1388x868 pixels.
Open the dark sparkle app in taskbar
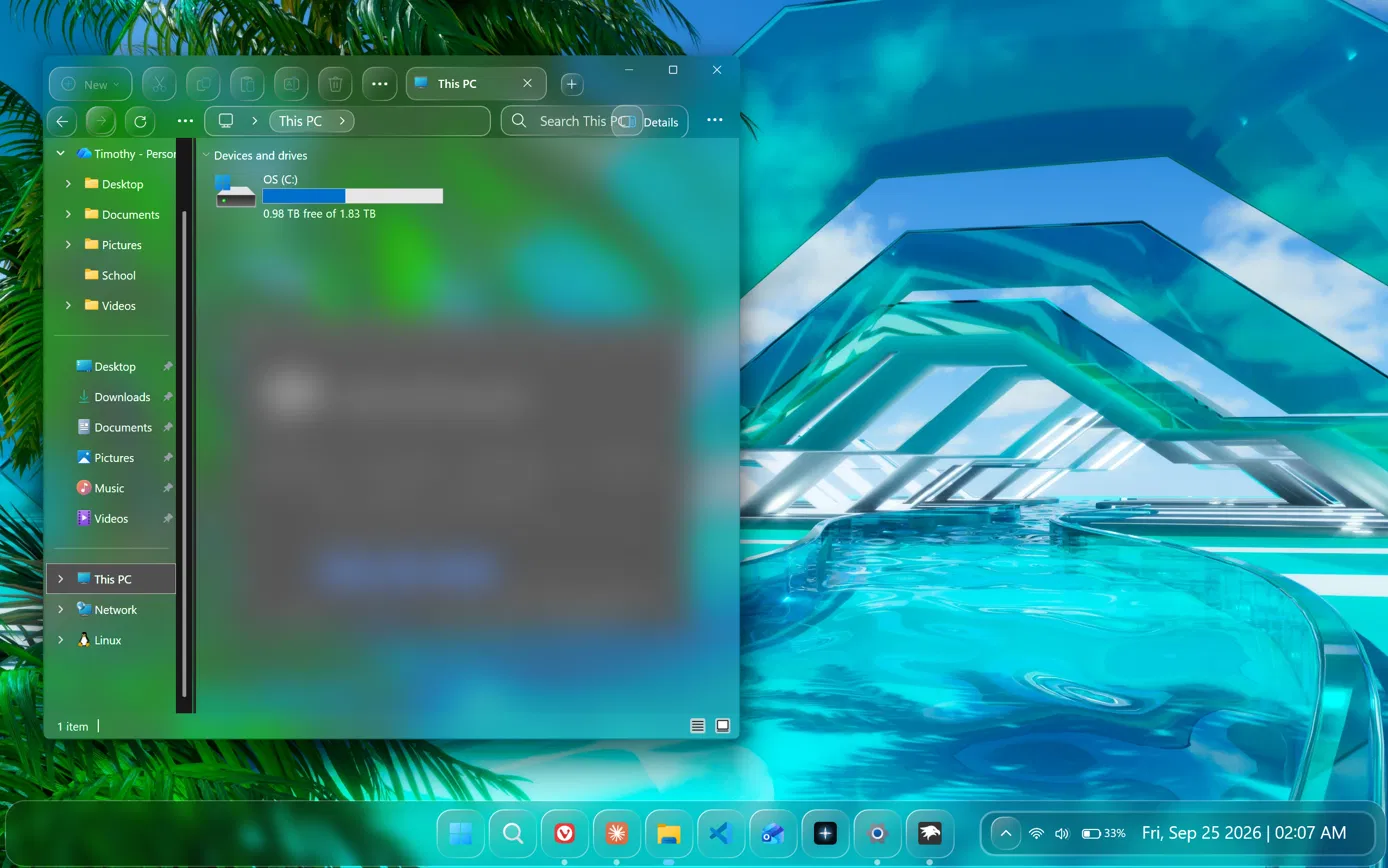(825, 833)
